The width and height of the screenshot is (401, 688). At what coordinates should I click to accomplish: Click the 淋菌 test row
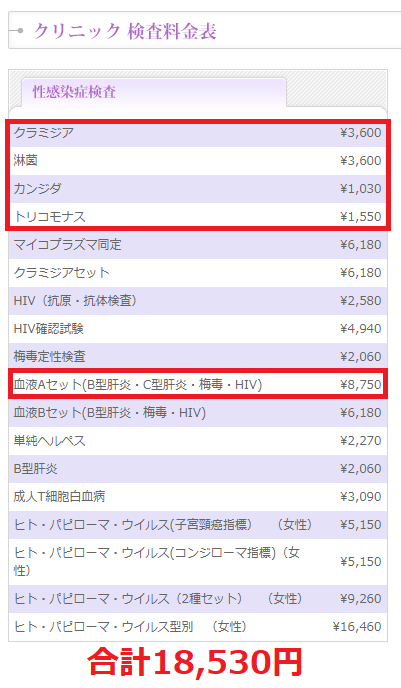198,161
